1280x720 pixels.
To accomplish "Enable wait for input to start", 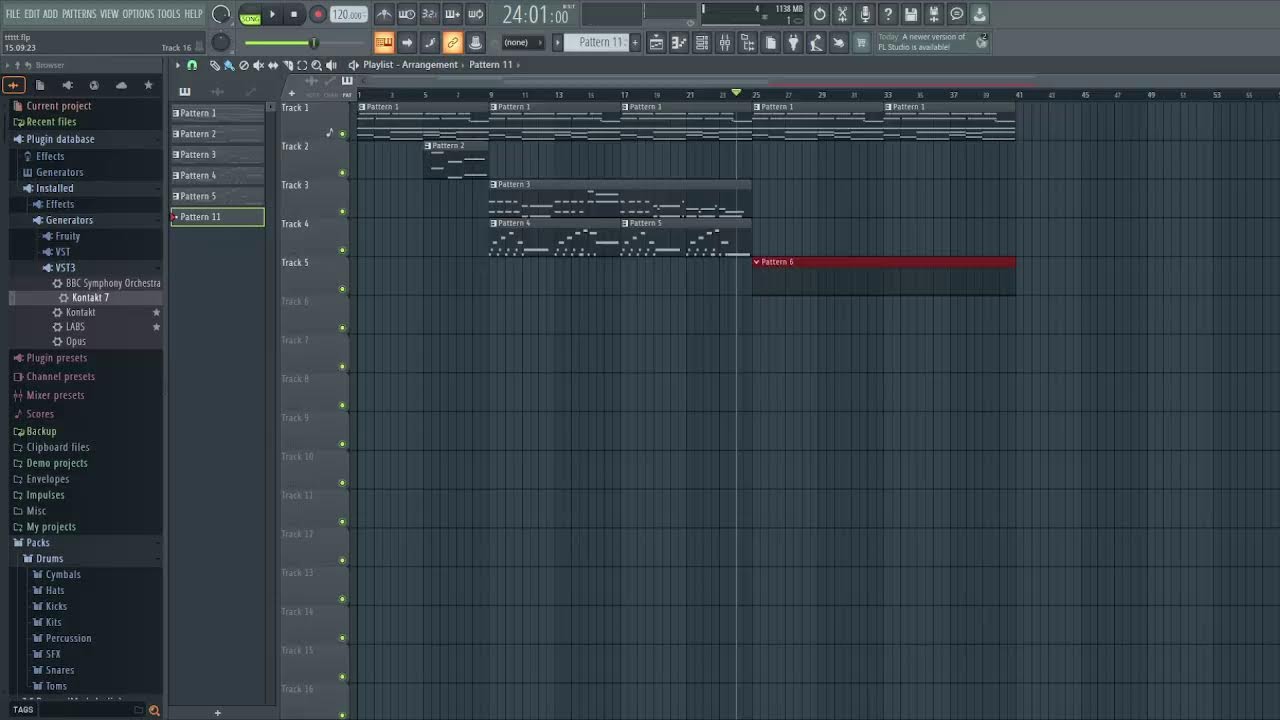I will click(407, 14).
